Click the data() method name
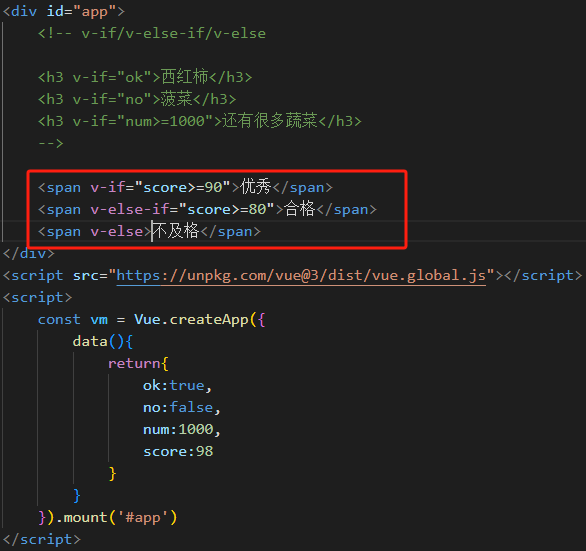This screenshot has height=551, width=586. pyautogui.click(x=90, y=341)
